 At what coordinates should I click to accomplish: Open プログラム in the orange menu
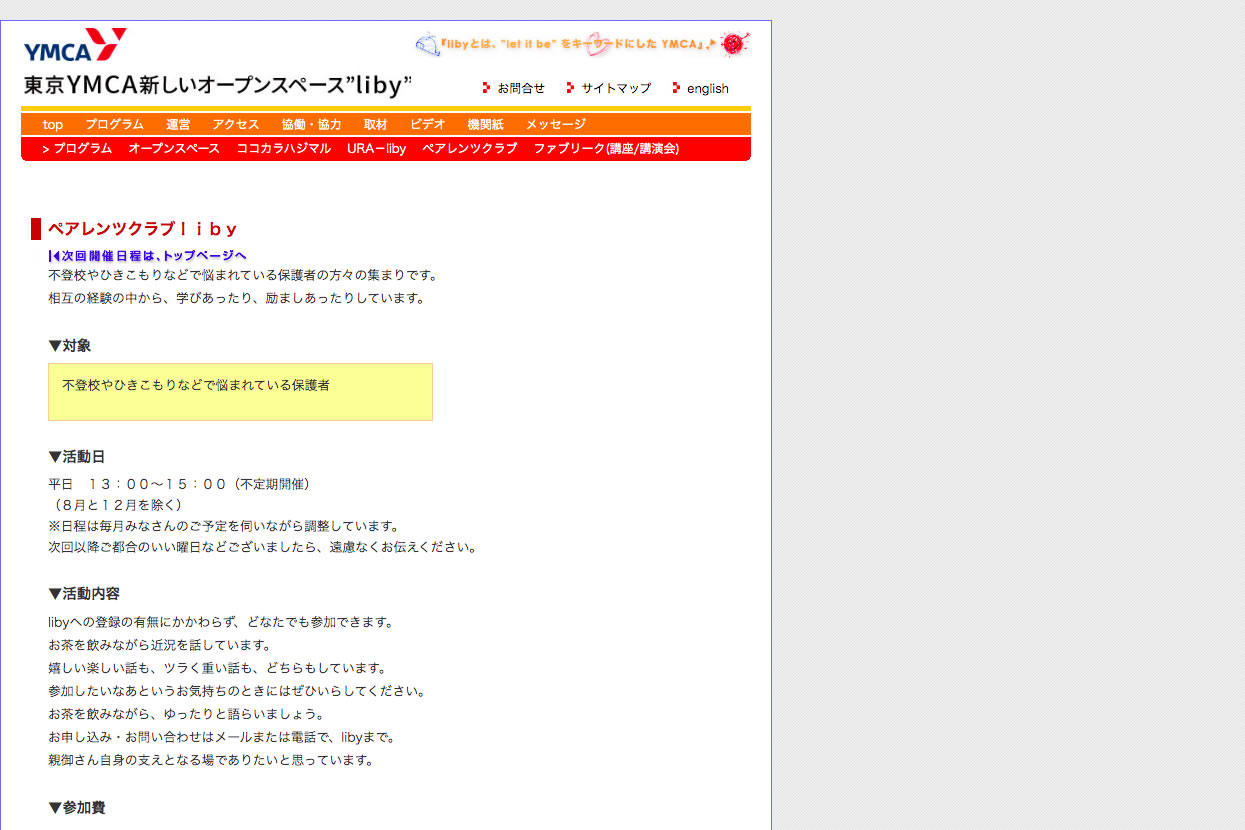[x=114, y=125]
